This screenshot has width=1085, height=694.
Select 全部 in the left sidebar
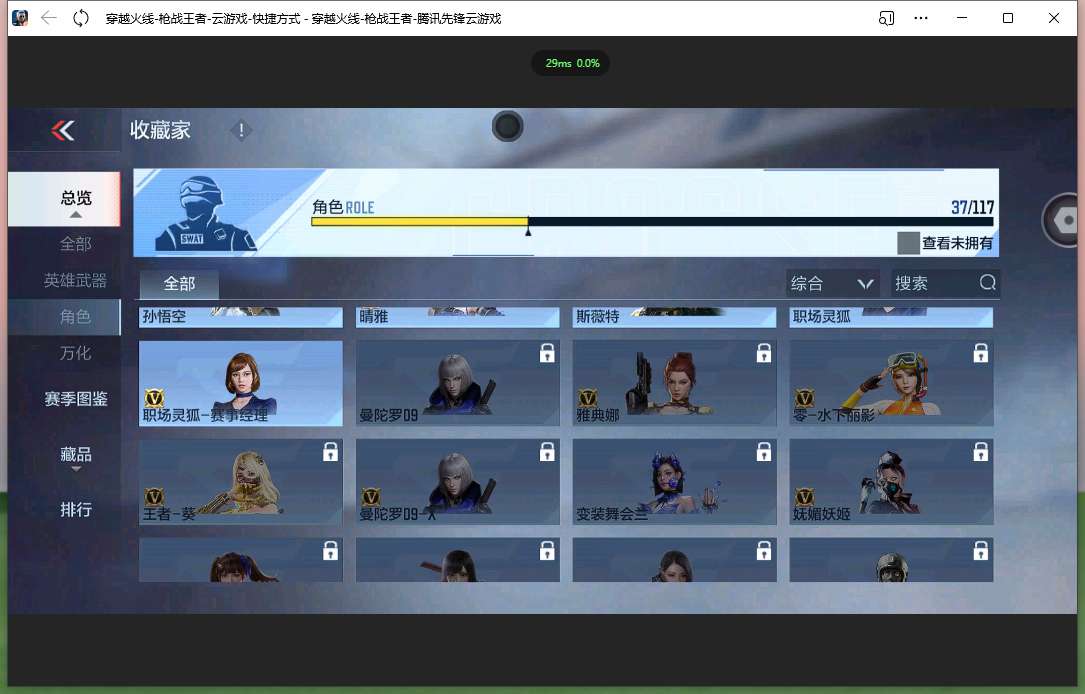tap(75, 244)
